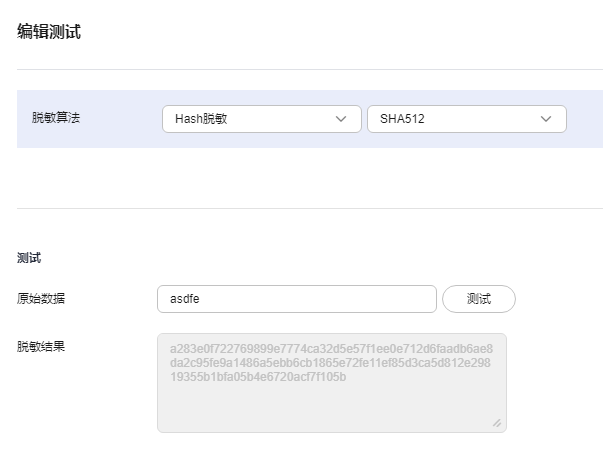Viewport: 615px width, 452px height.
Task: Grab the resize handle of the result textarea
Action: (497, 423)
